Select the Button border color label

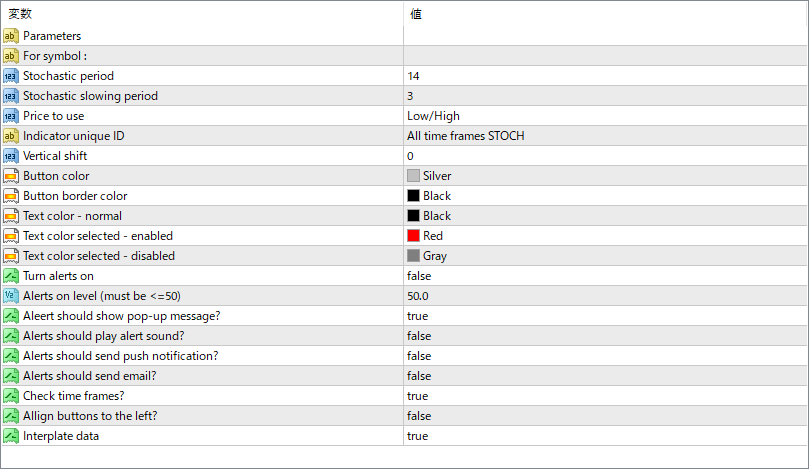[75, 196]
